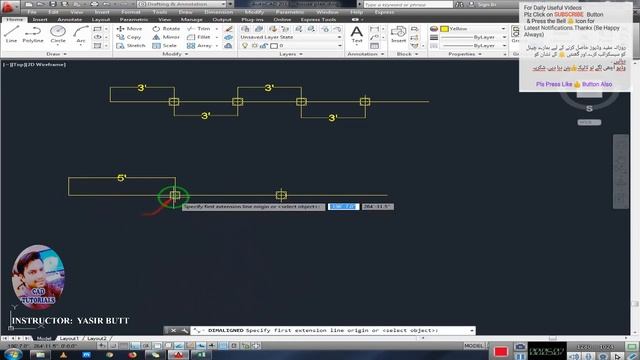The image size is (640, 360).
Task: Click the Scale button
Action: pyautogui.click(x=164, y=46)
